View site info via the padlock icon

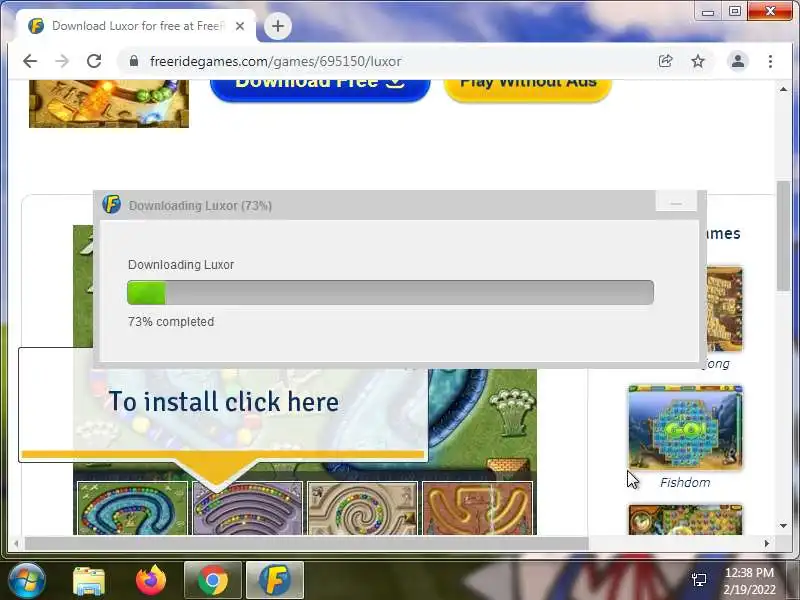[134, 61]
